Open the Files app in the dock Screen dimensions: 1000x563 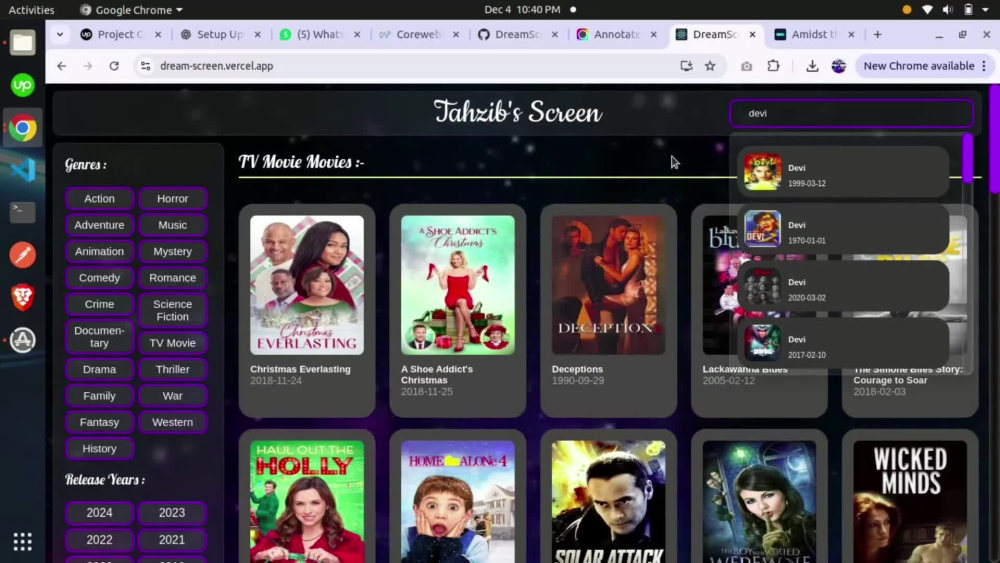click(x=22, y=43)
